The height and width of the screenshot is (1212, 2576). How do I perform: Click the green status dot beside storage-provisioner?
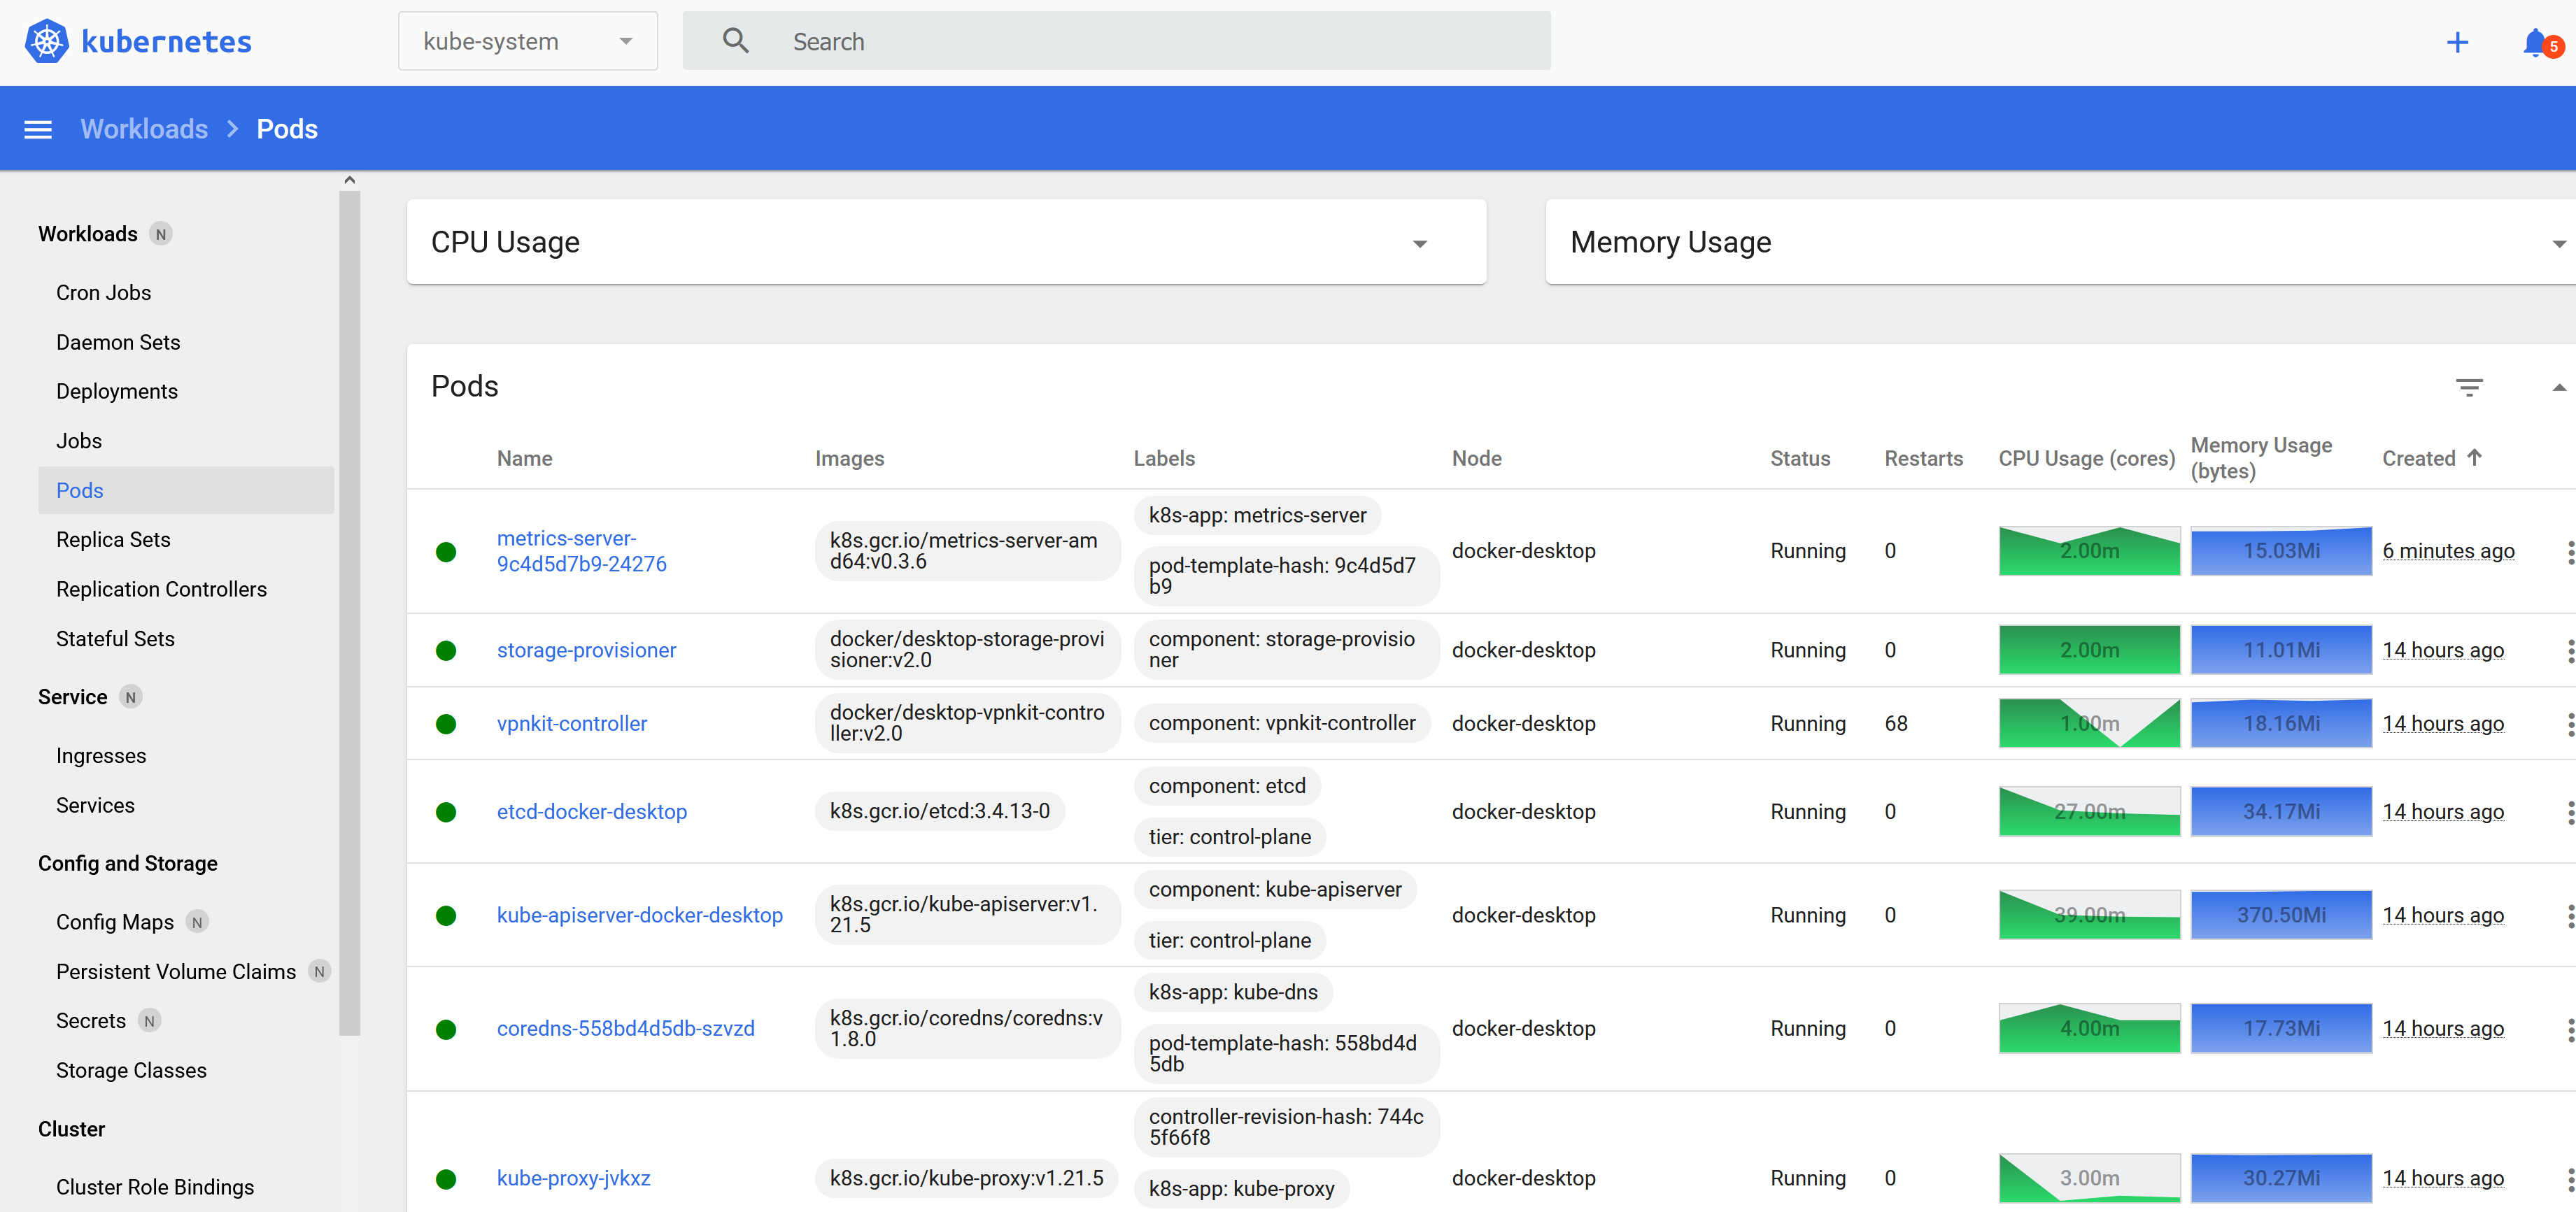pos(446,650)
